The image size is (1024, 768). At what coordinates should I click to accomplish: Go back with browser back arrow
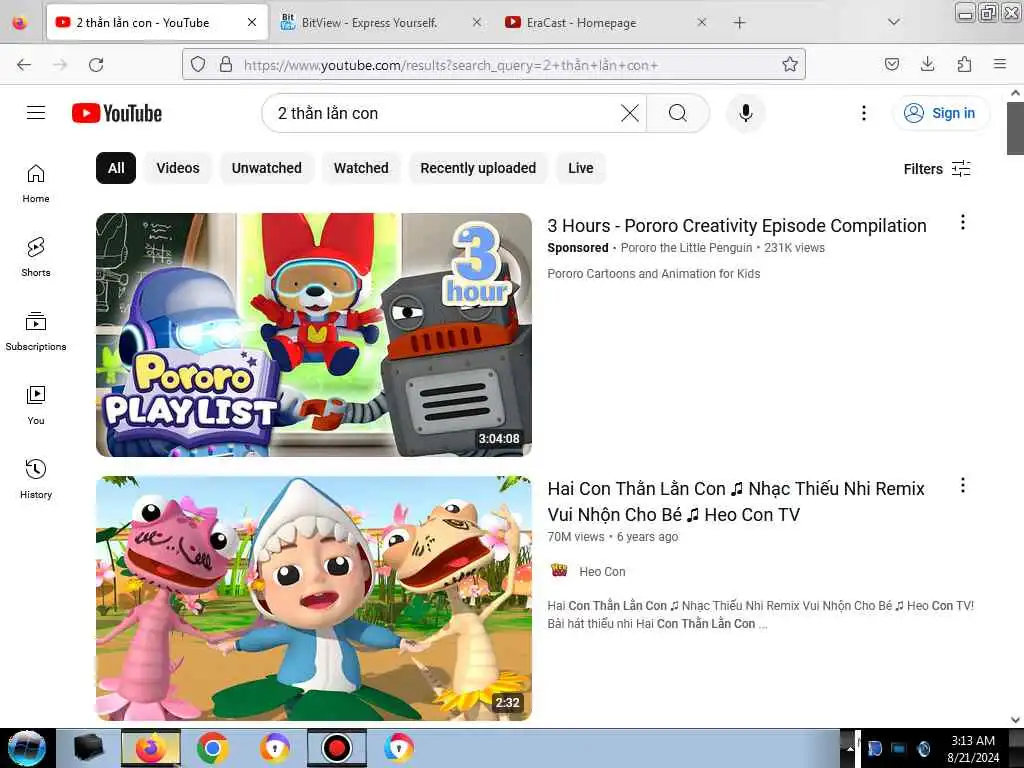(x=24, y=65)
